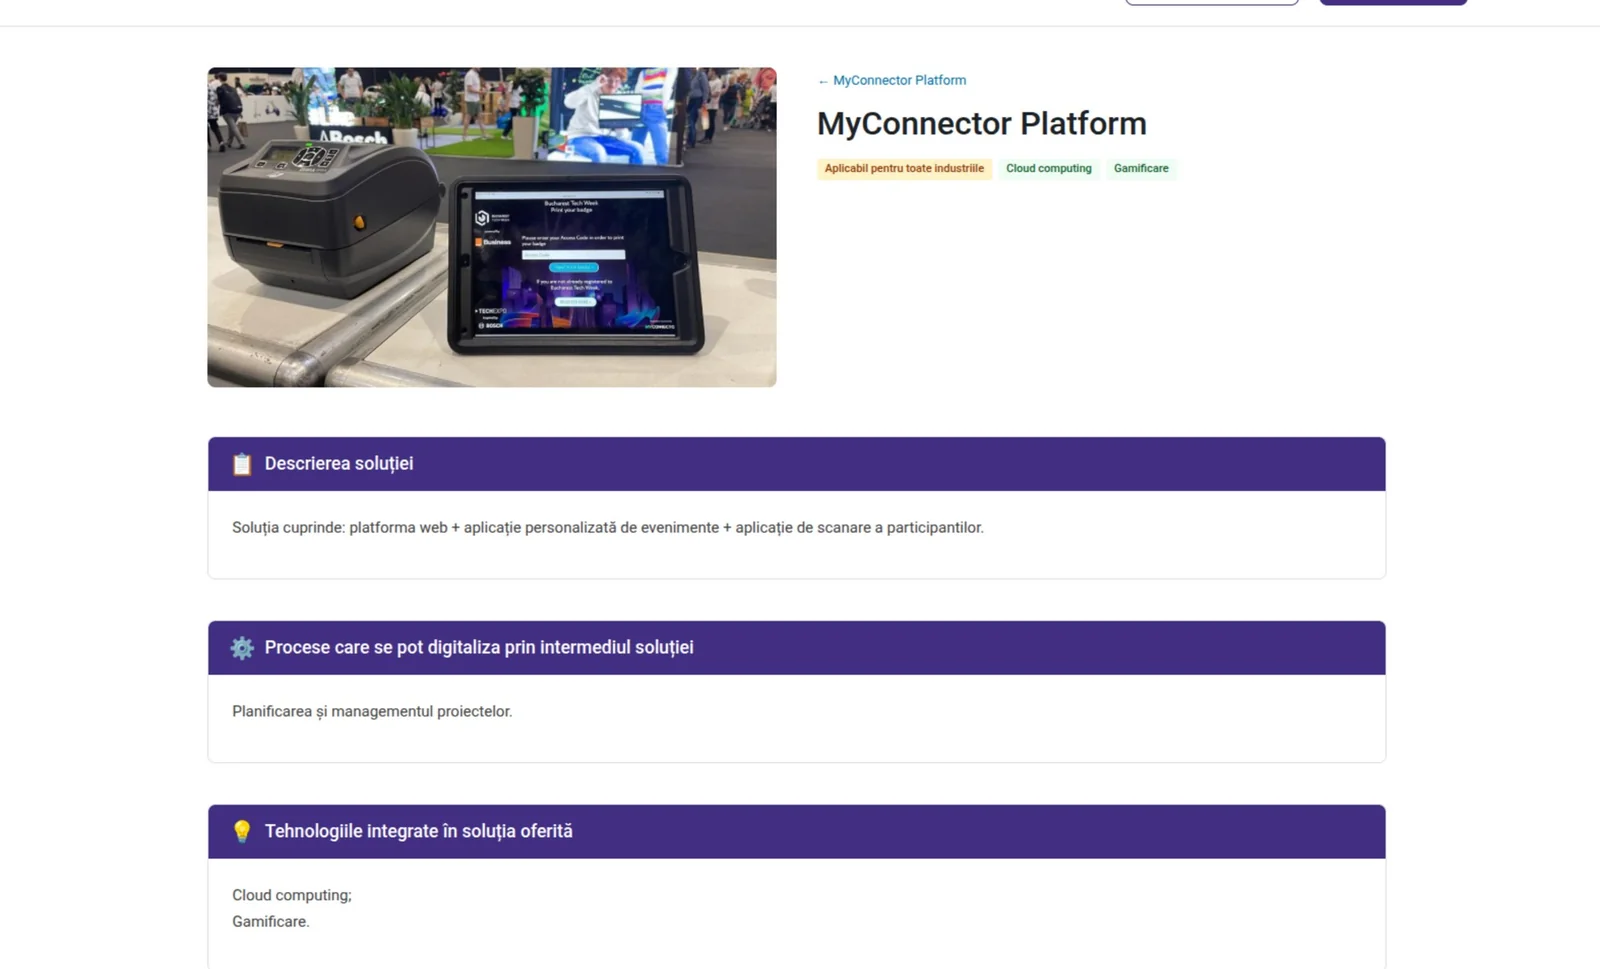Click the 'Tehnologiile integrate în soluția oferită' header
1600x969 pixels.
(x=797, y=832)
